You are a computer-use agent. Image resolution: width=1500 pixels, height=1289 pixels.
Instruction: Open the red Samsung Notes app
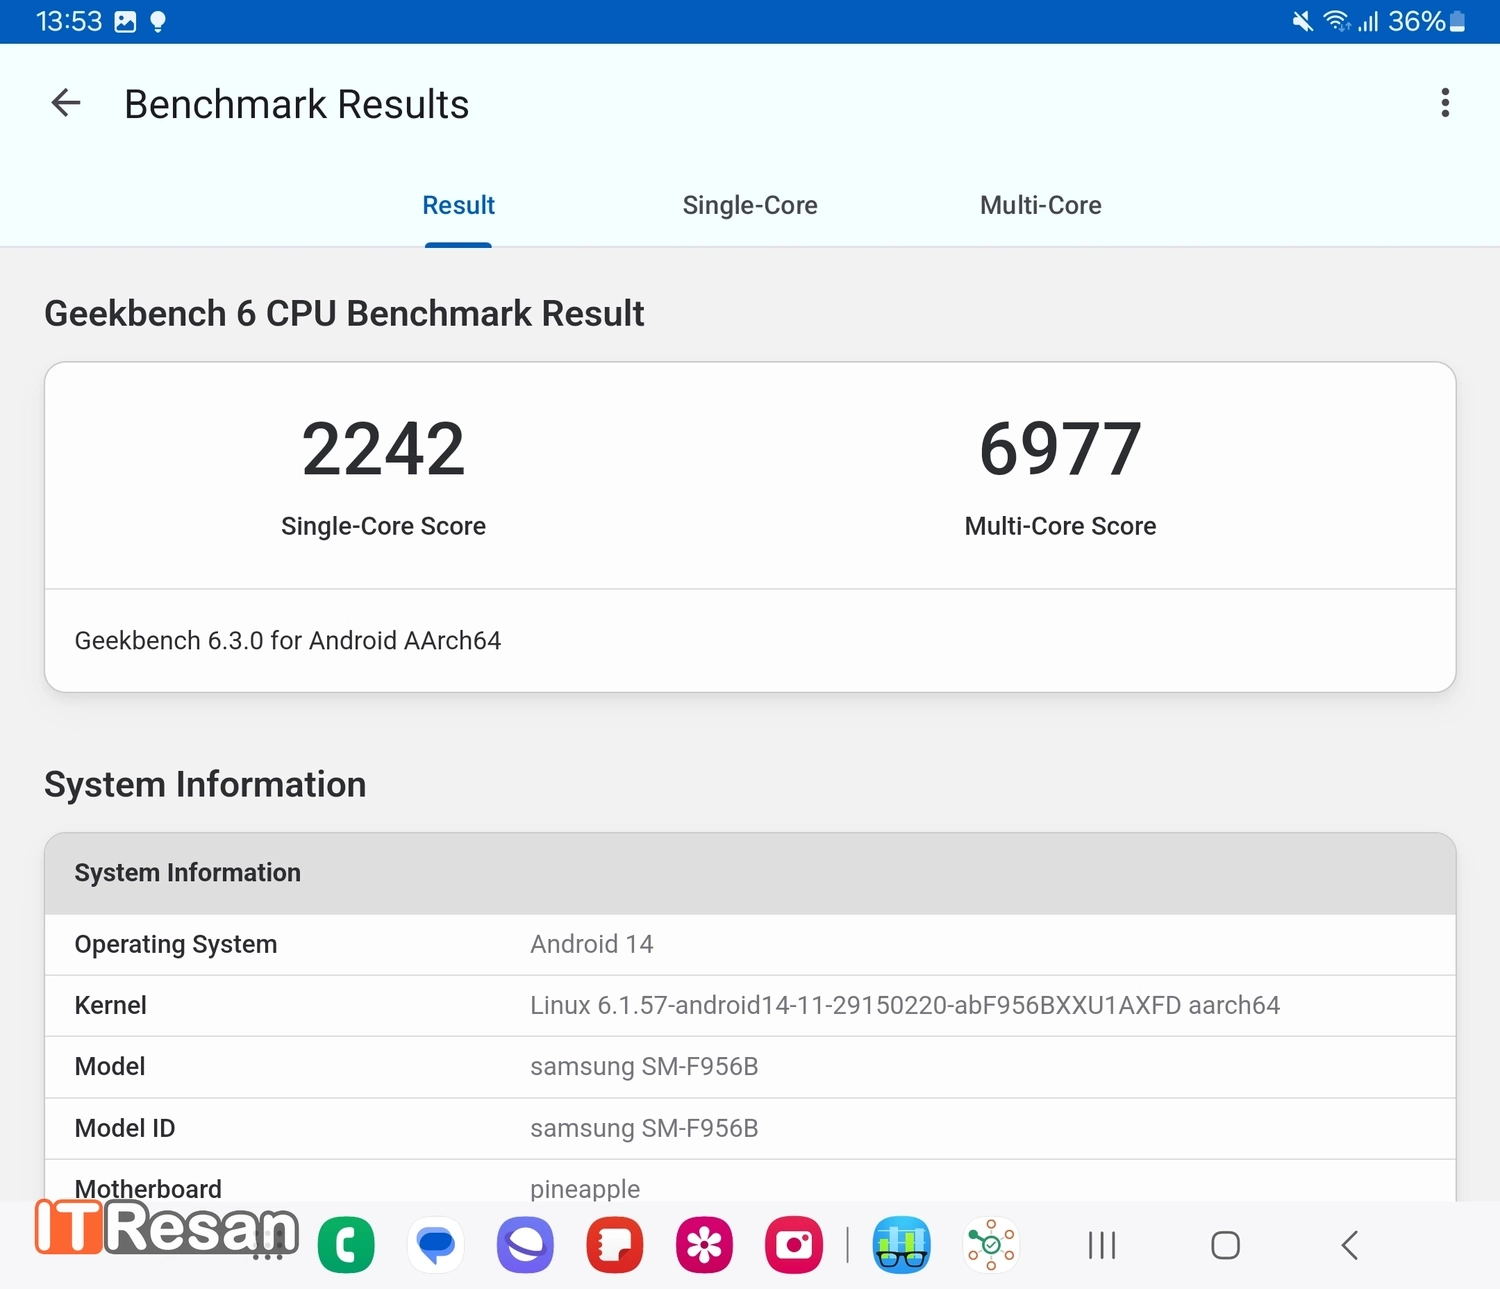point(615,1245)
